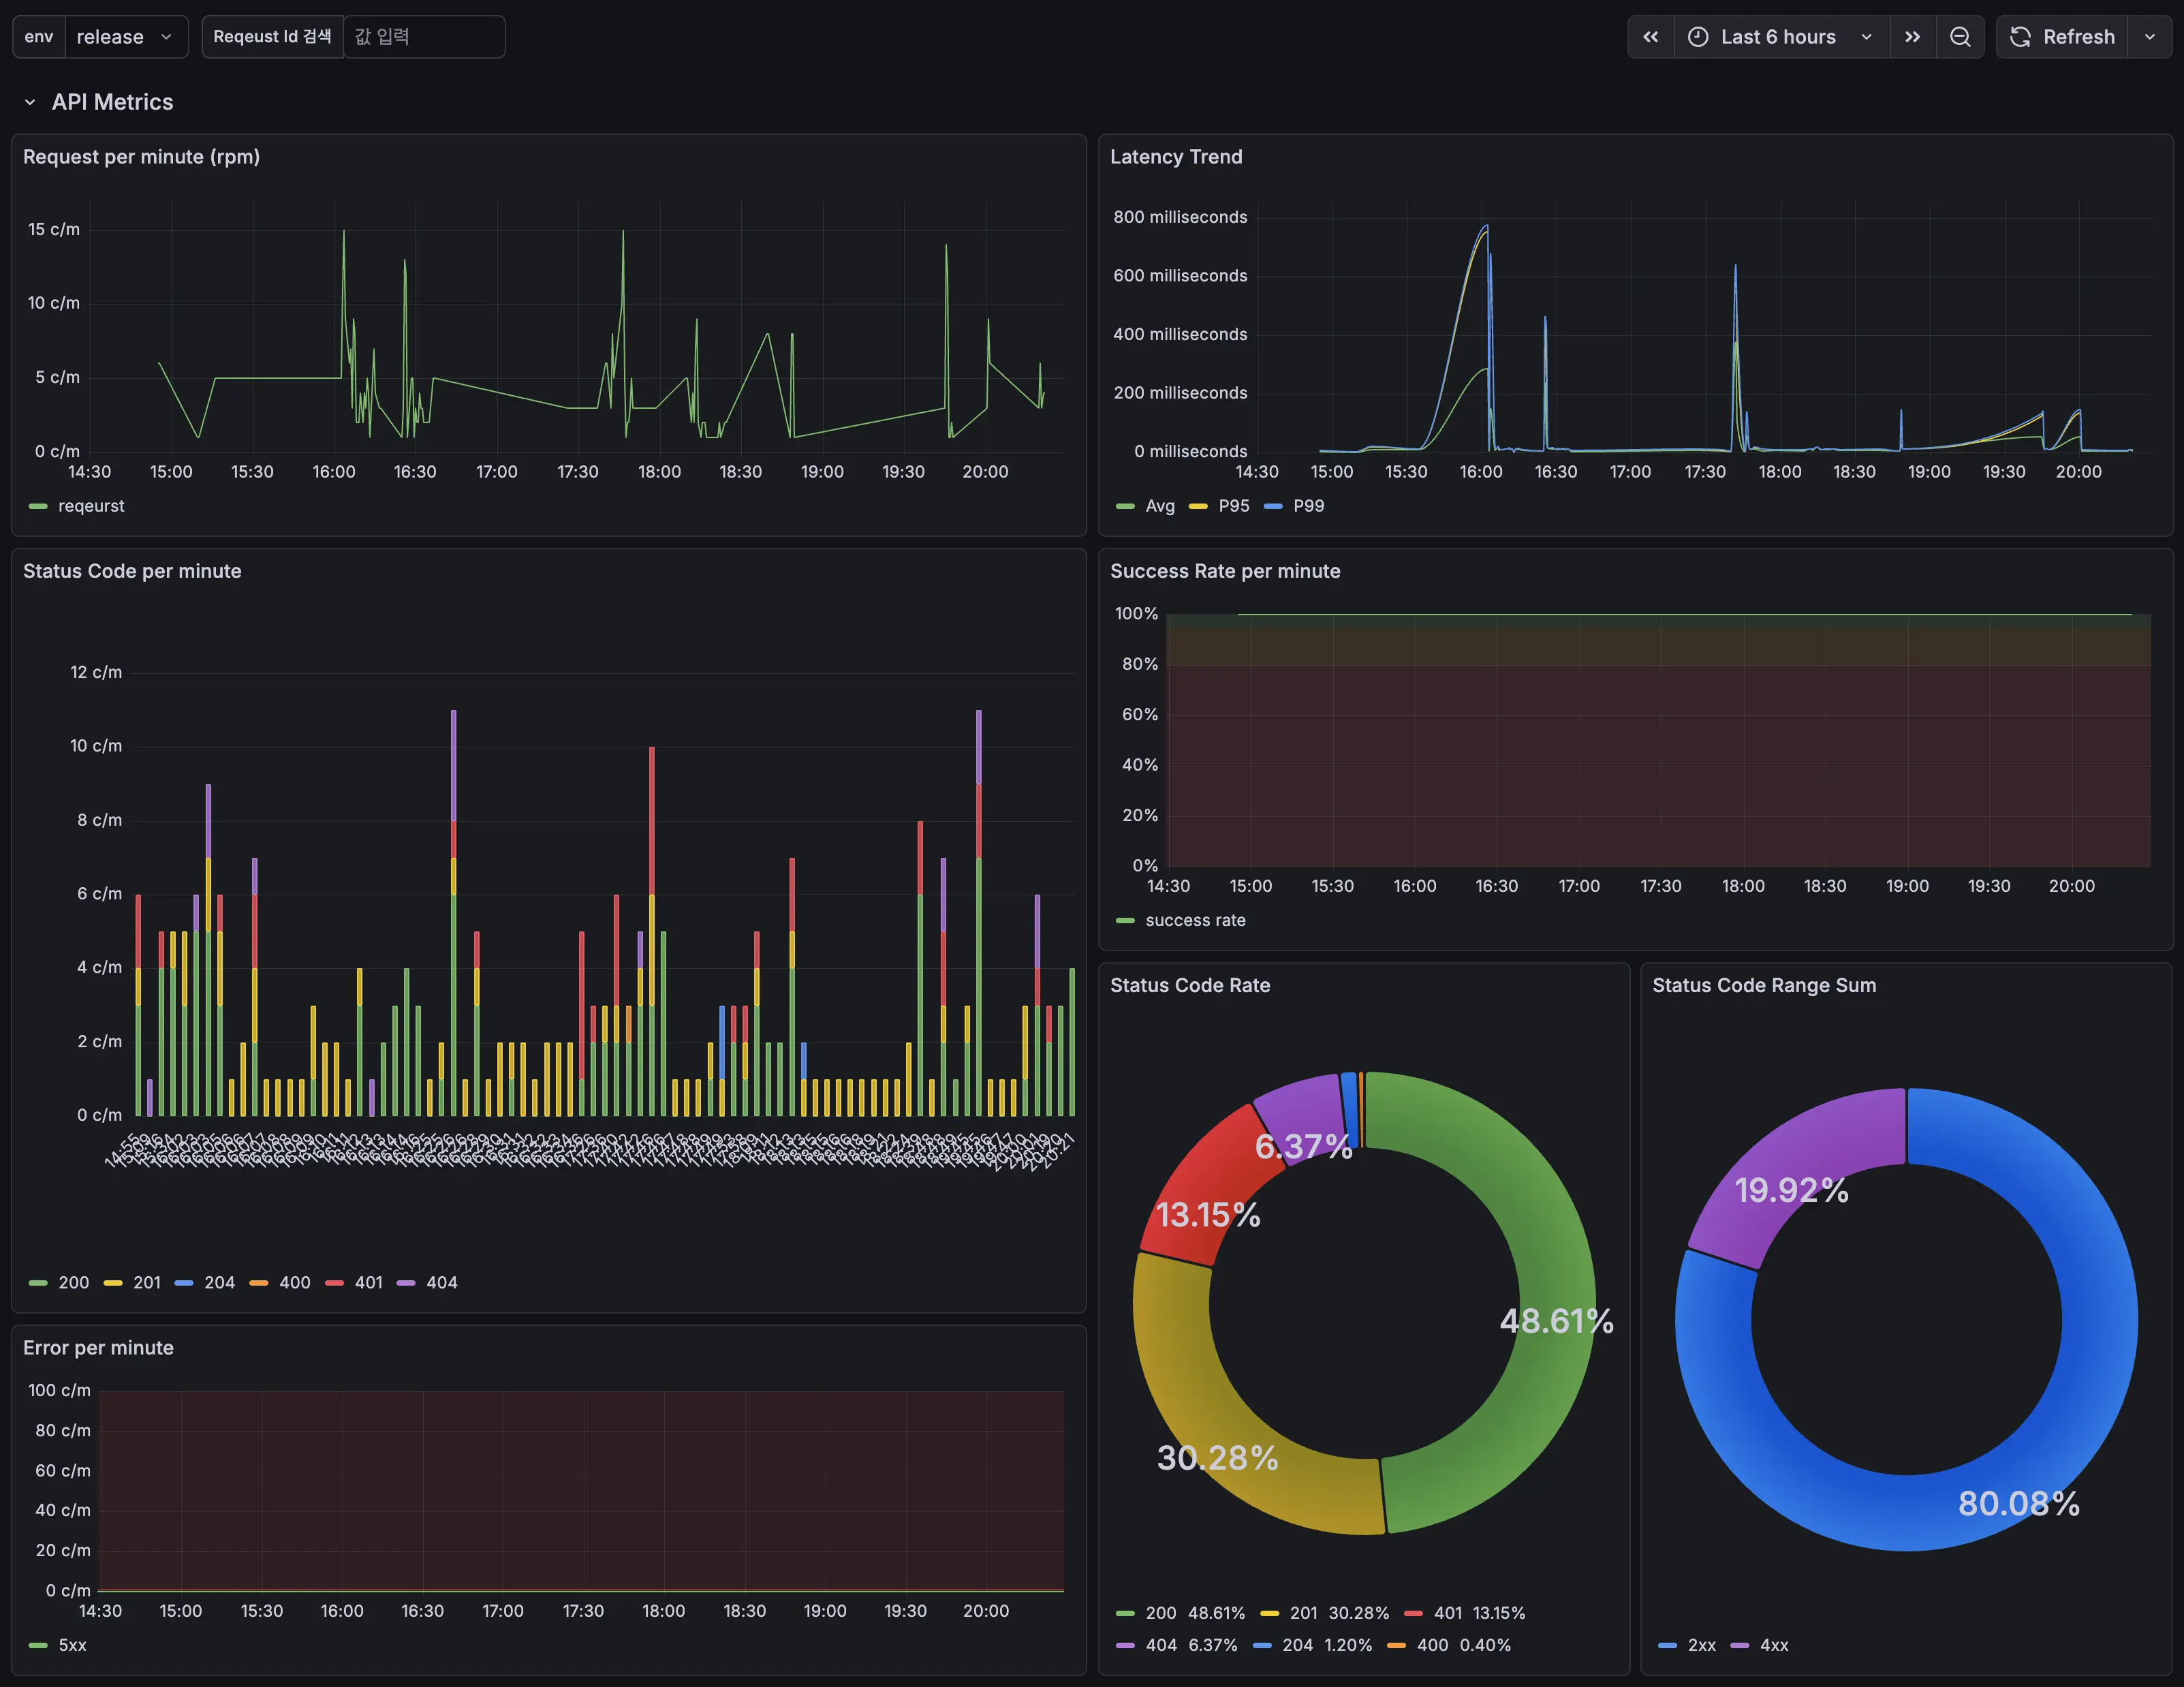Collapse the API Metrics row
This screenshot has width=2184, height=1687.
(x=30, y=102)
